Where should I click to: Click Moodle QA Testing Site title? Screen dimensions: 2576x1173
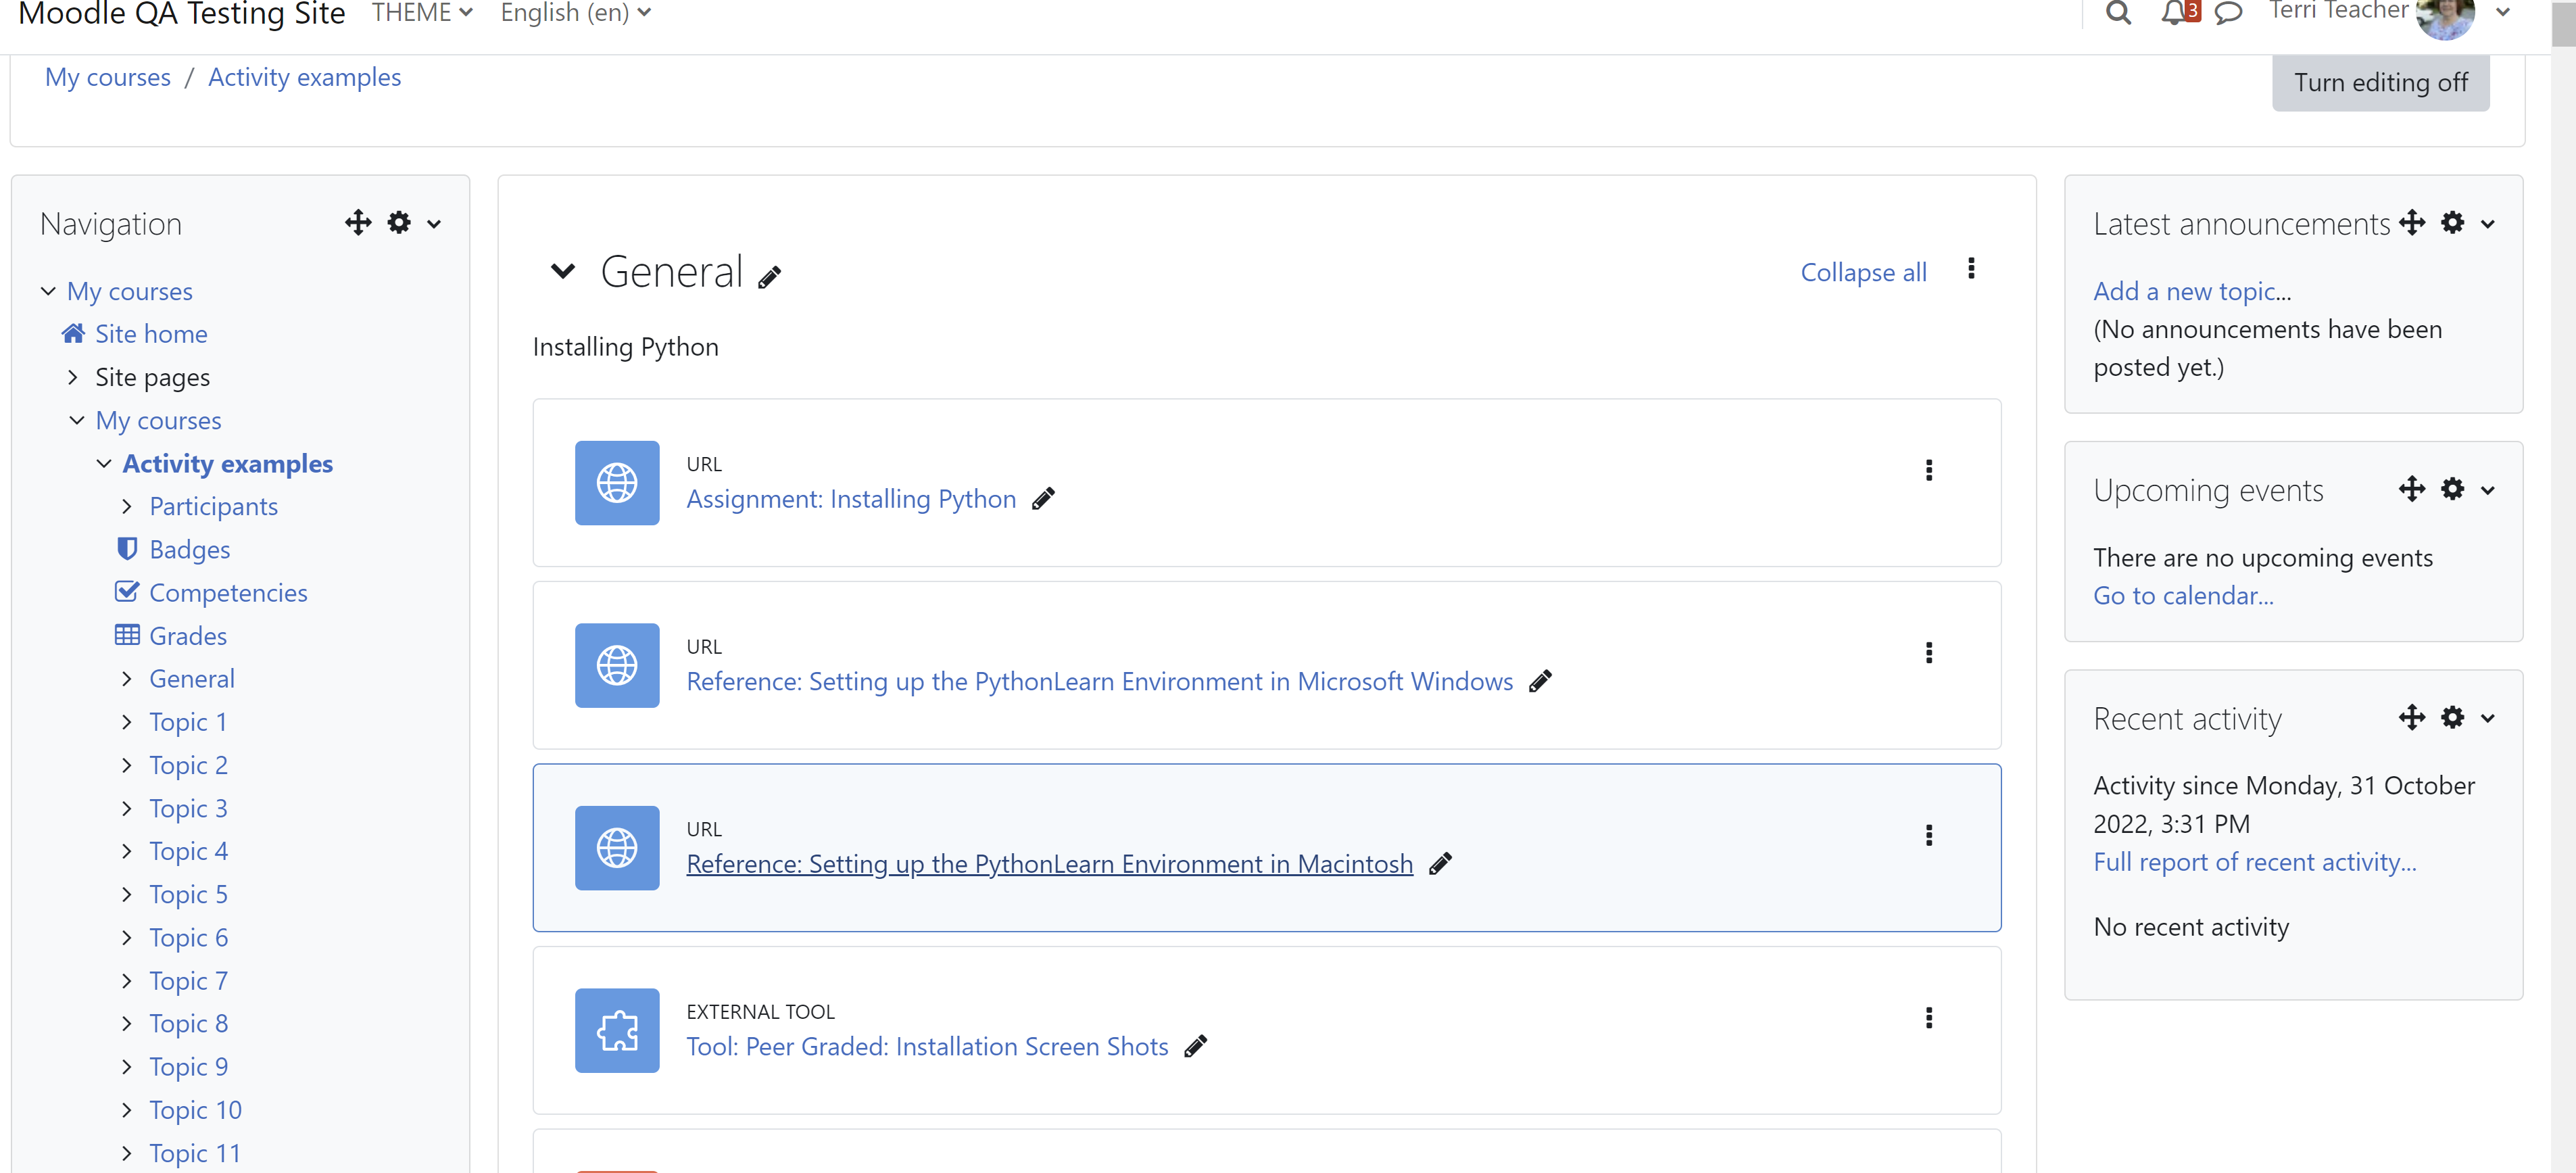(x=181, y=13)
